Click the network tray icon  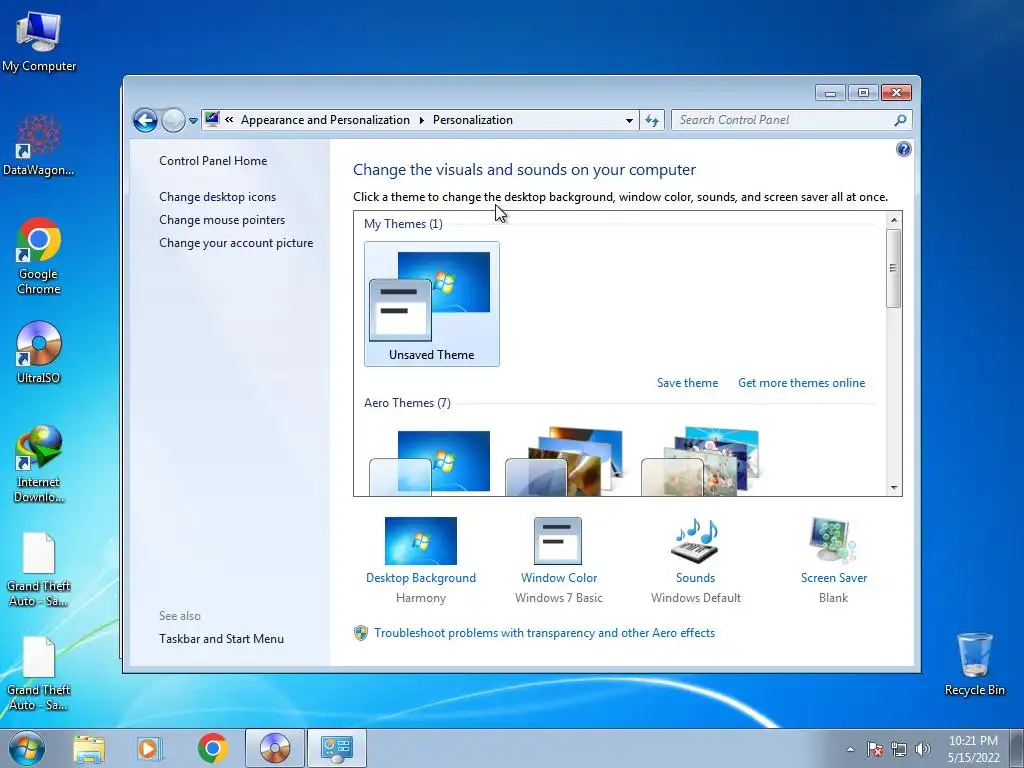899,749
